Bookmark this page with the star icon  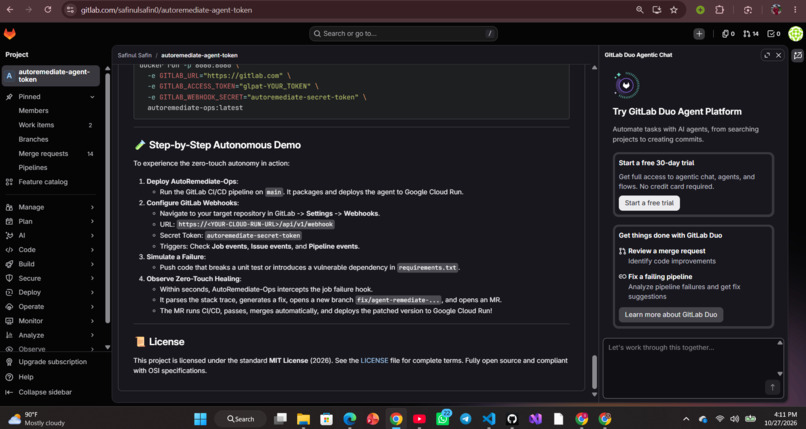point(673,10)
